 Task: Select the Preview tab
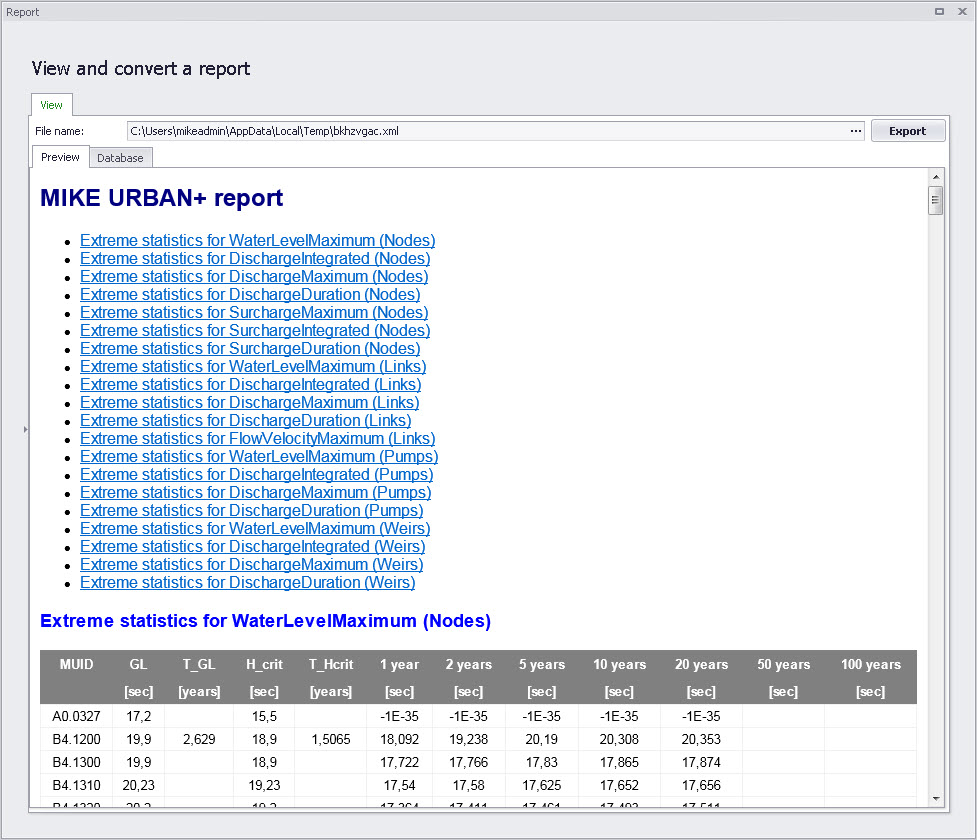(60, 157)
